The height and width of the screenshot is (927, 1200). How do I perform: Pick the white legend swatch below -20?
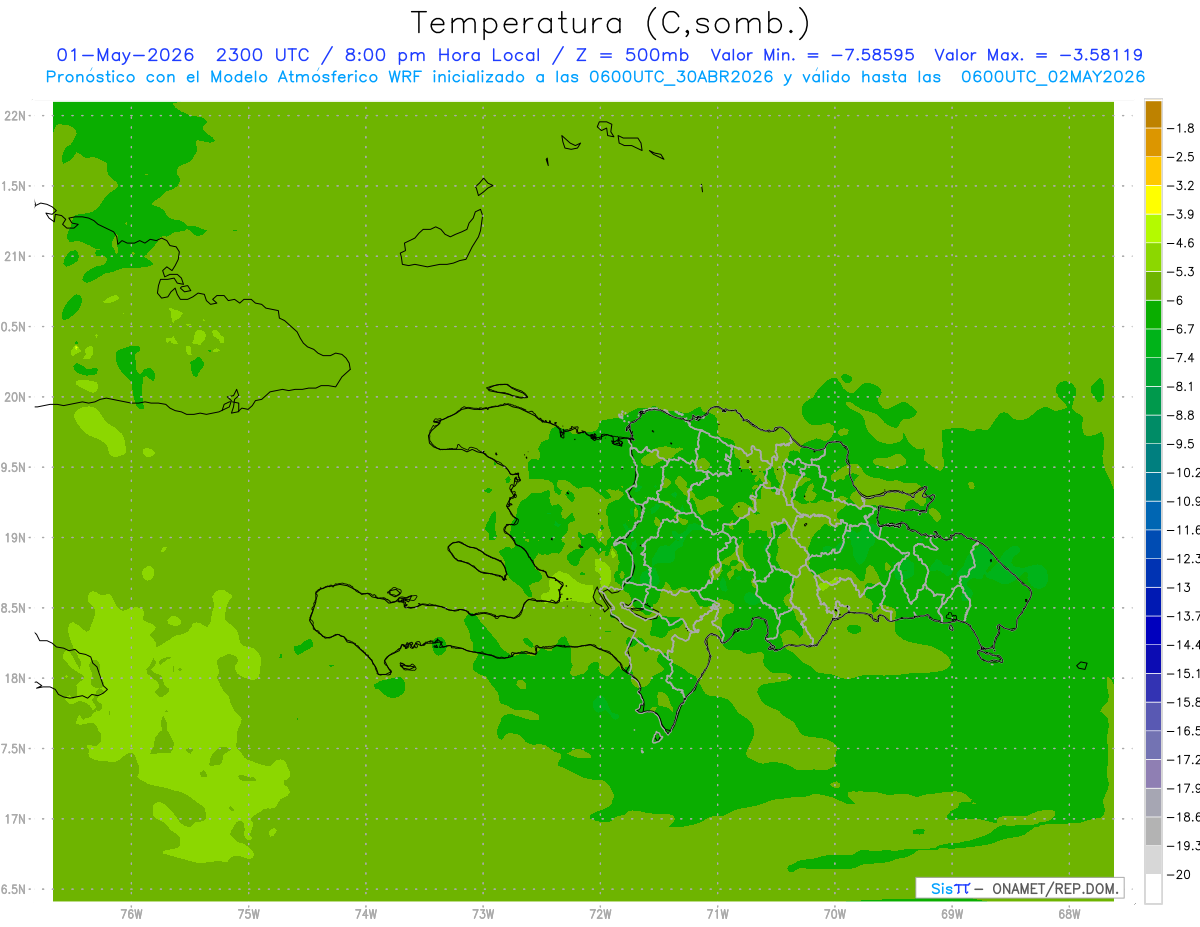point(1153,889)
